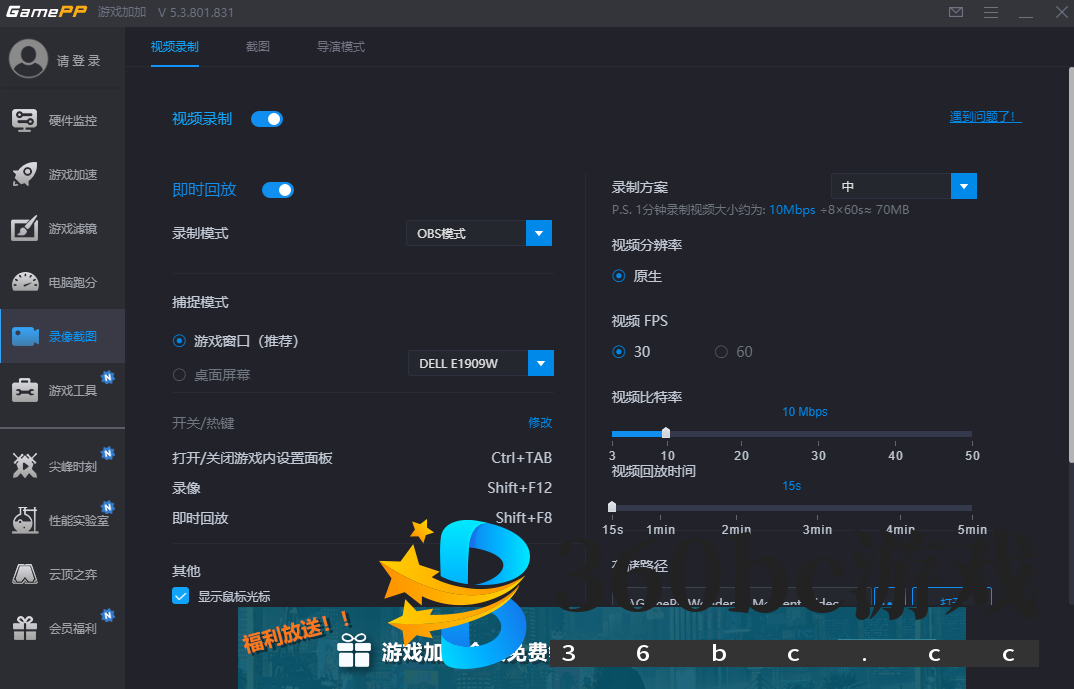Screen dimensions: 1074x689
Task: Disable the 视频录制 recording toggle
Action: [x=267, y=118]
